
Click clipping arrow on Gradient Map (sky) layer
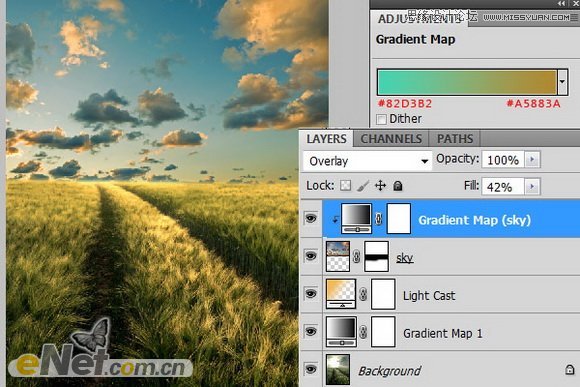(335, 219)
